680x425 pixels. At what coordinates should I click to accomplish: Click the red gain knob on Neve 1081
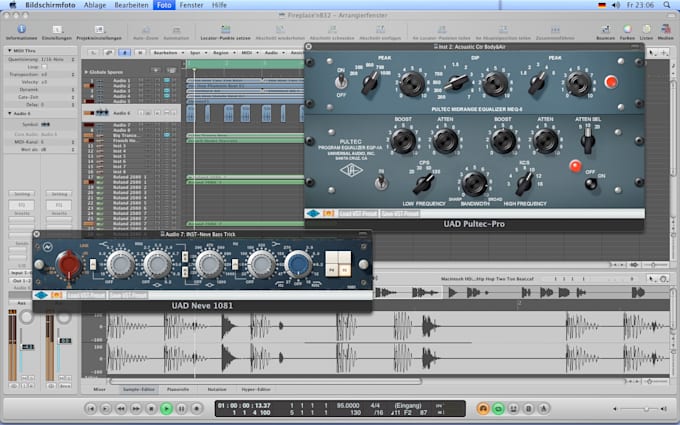point(69,264)
